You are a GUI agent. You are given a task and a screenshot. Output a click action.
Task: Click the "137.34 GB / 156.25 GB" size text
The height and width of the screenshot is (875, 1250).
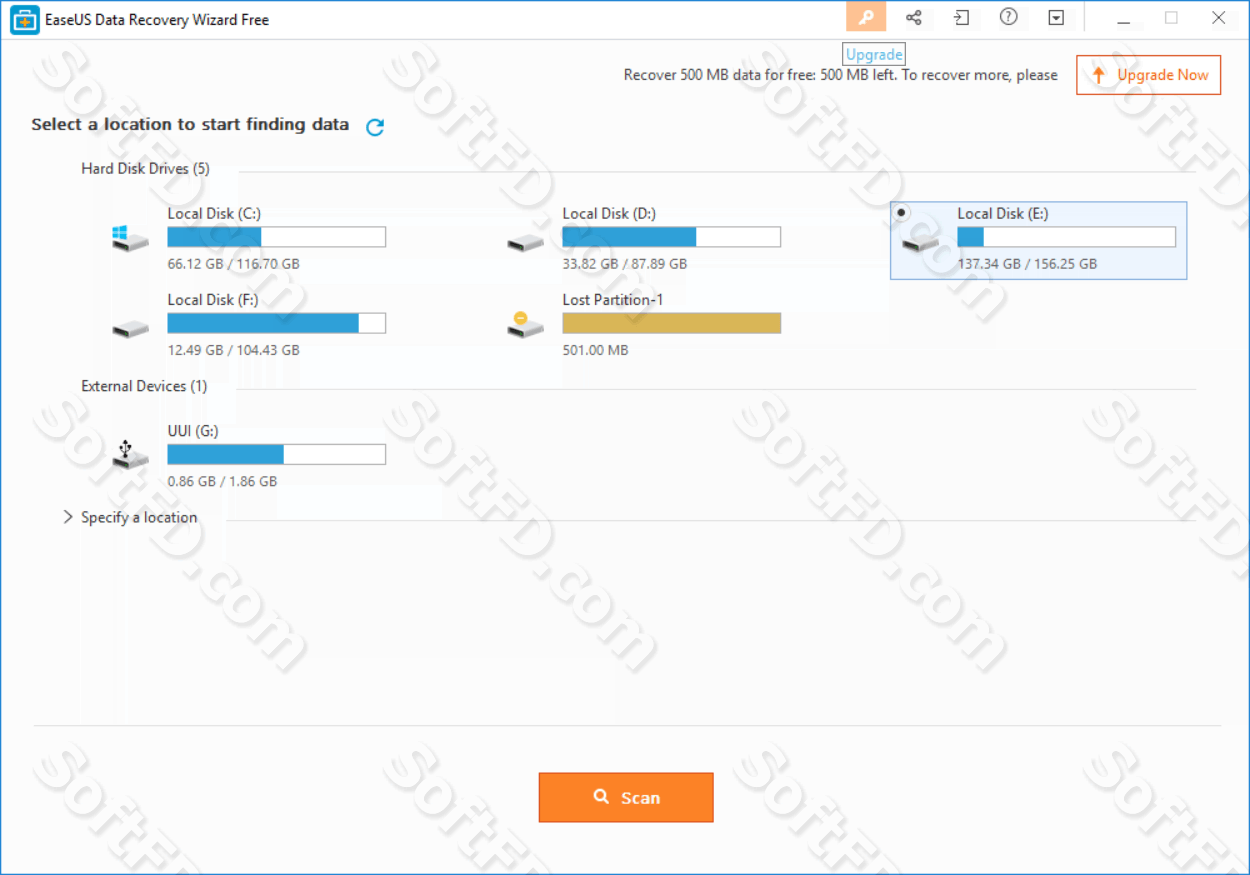pos(1027,264)
